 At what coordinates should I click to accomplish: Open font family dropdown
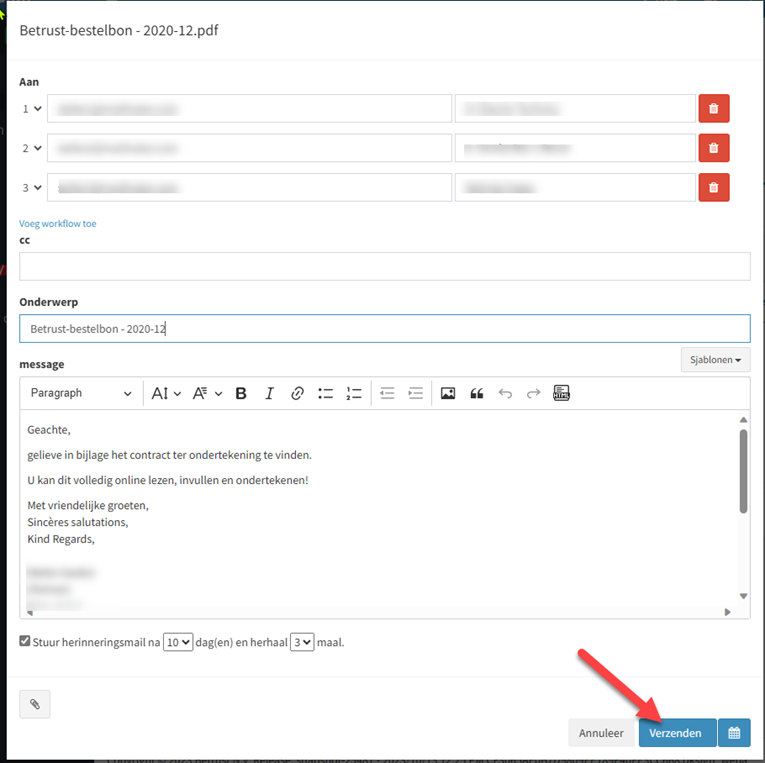(207, 393)
